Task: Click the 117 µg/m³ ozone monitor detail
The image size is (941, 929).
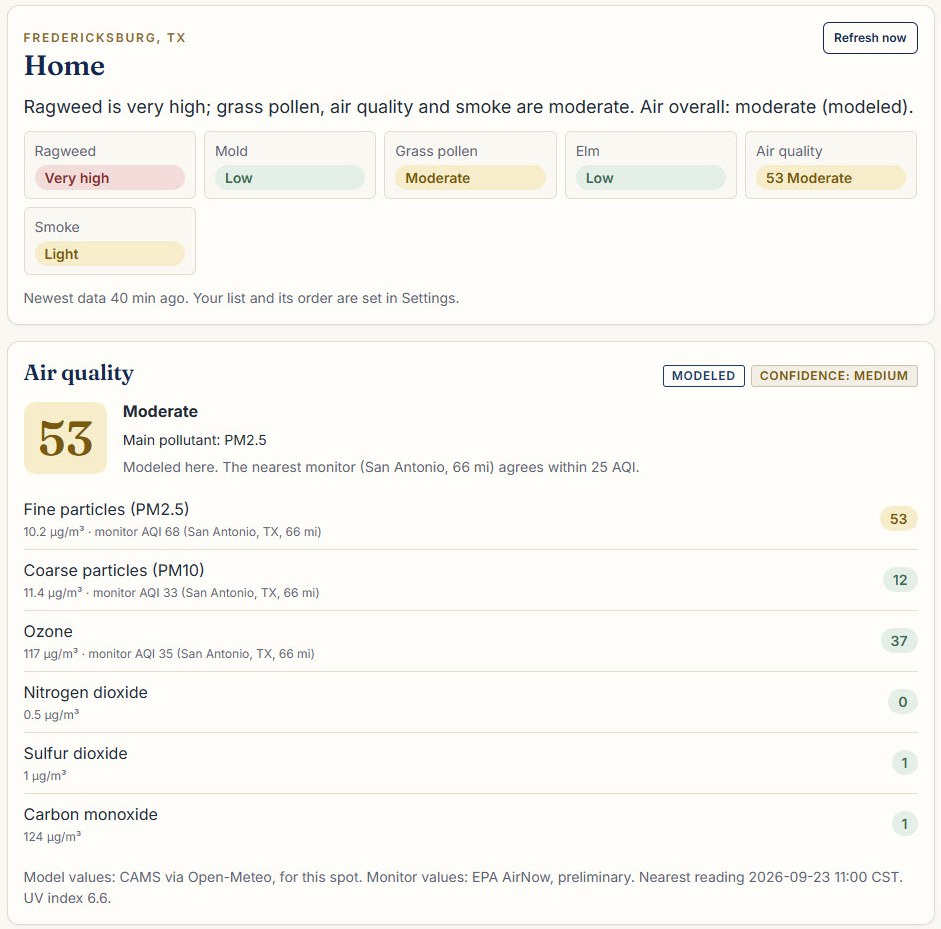Action: [169, 654]
